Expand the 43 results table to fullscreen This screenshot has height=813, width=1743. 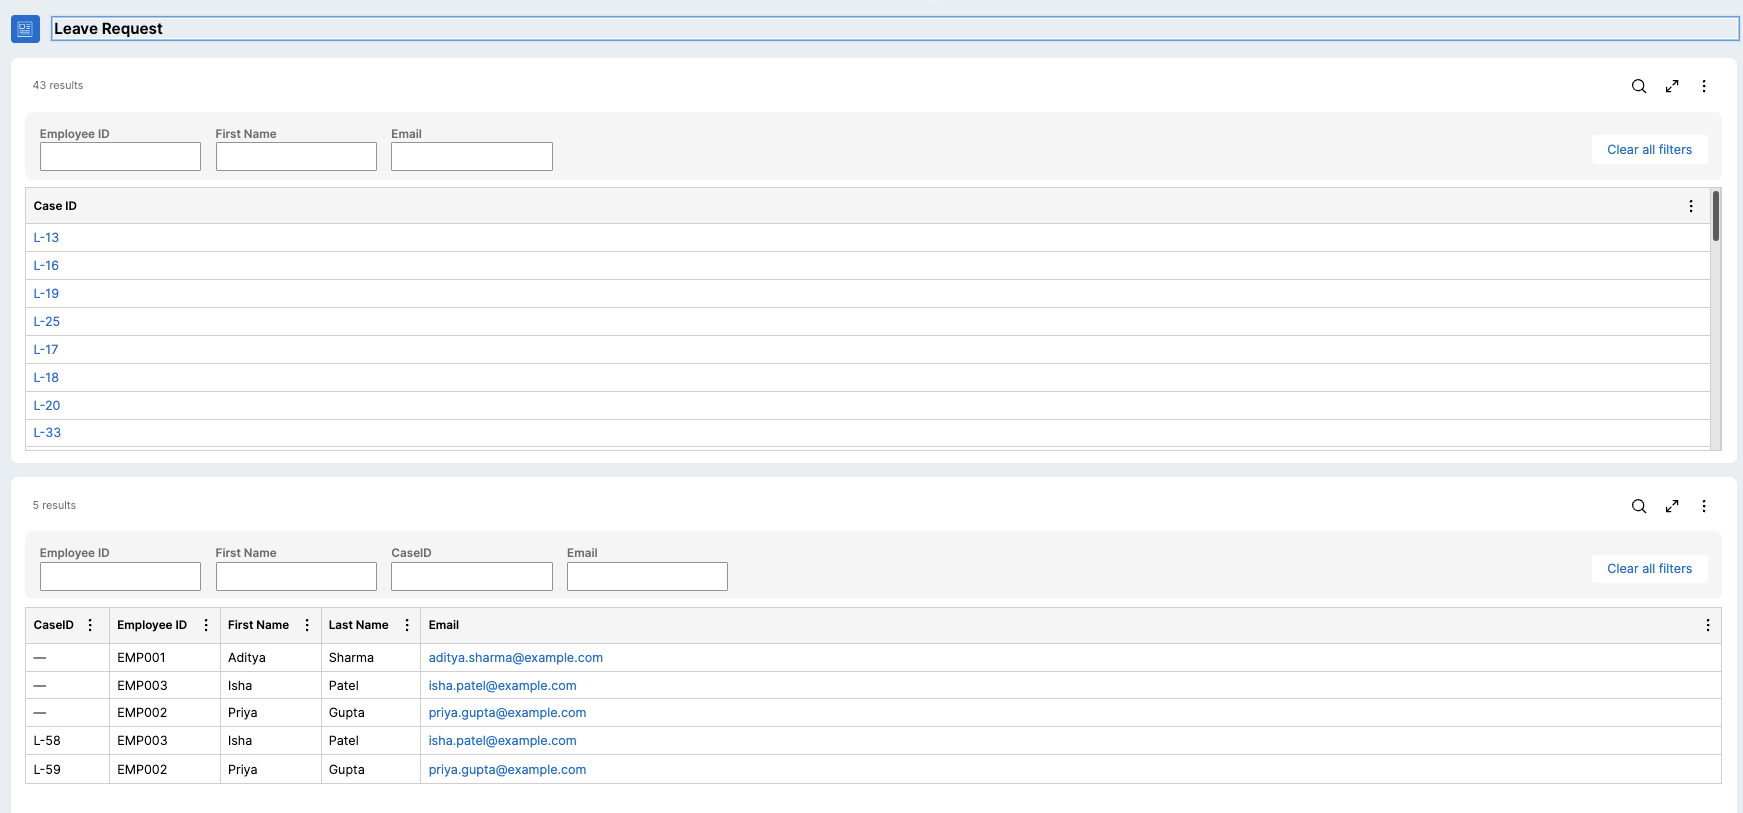pos(1671,86)
